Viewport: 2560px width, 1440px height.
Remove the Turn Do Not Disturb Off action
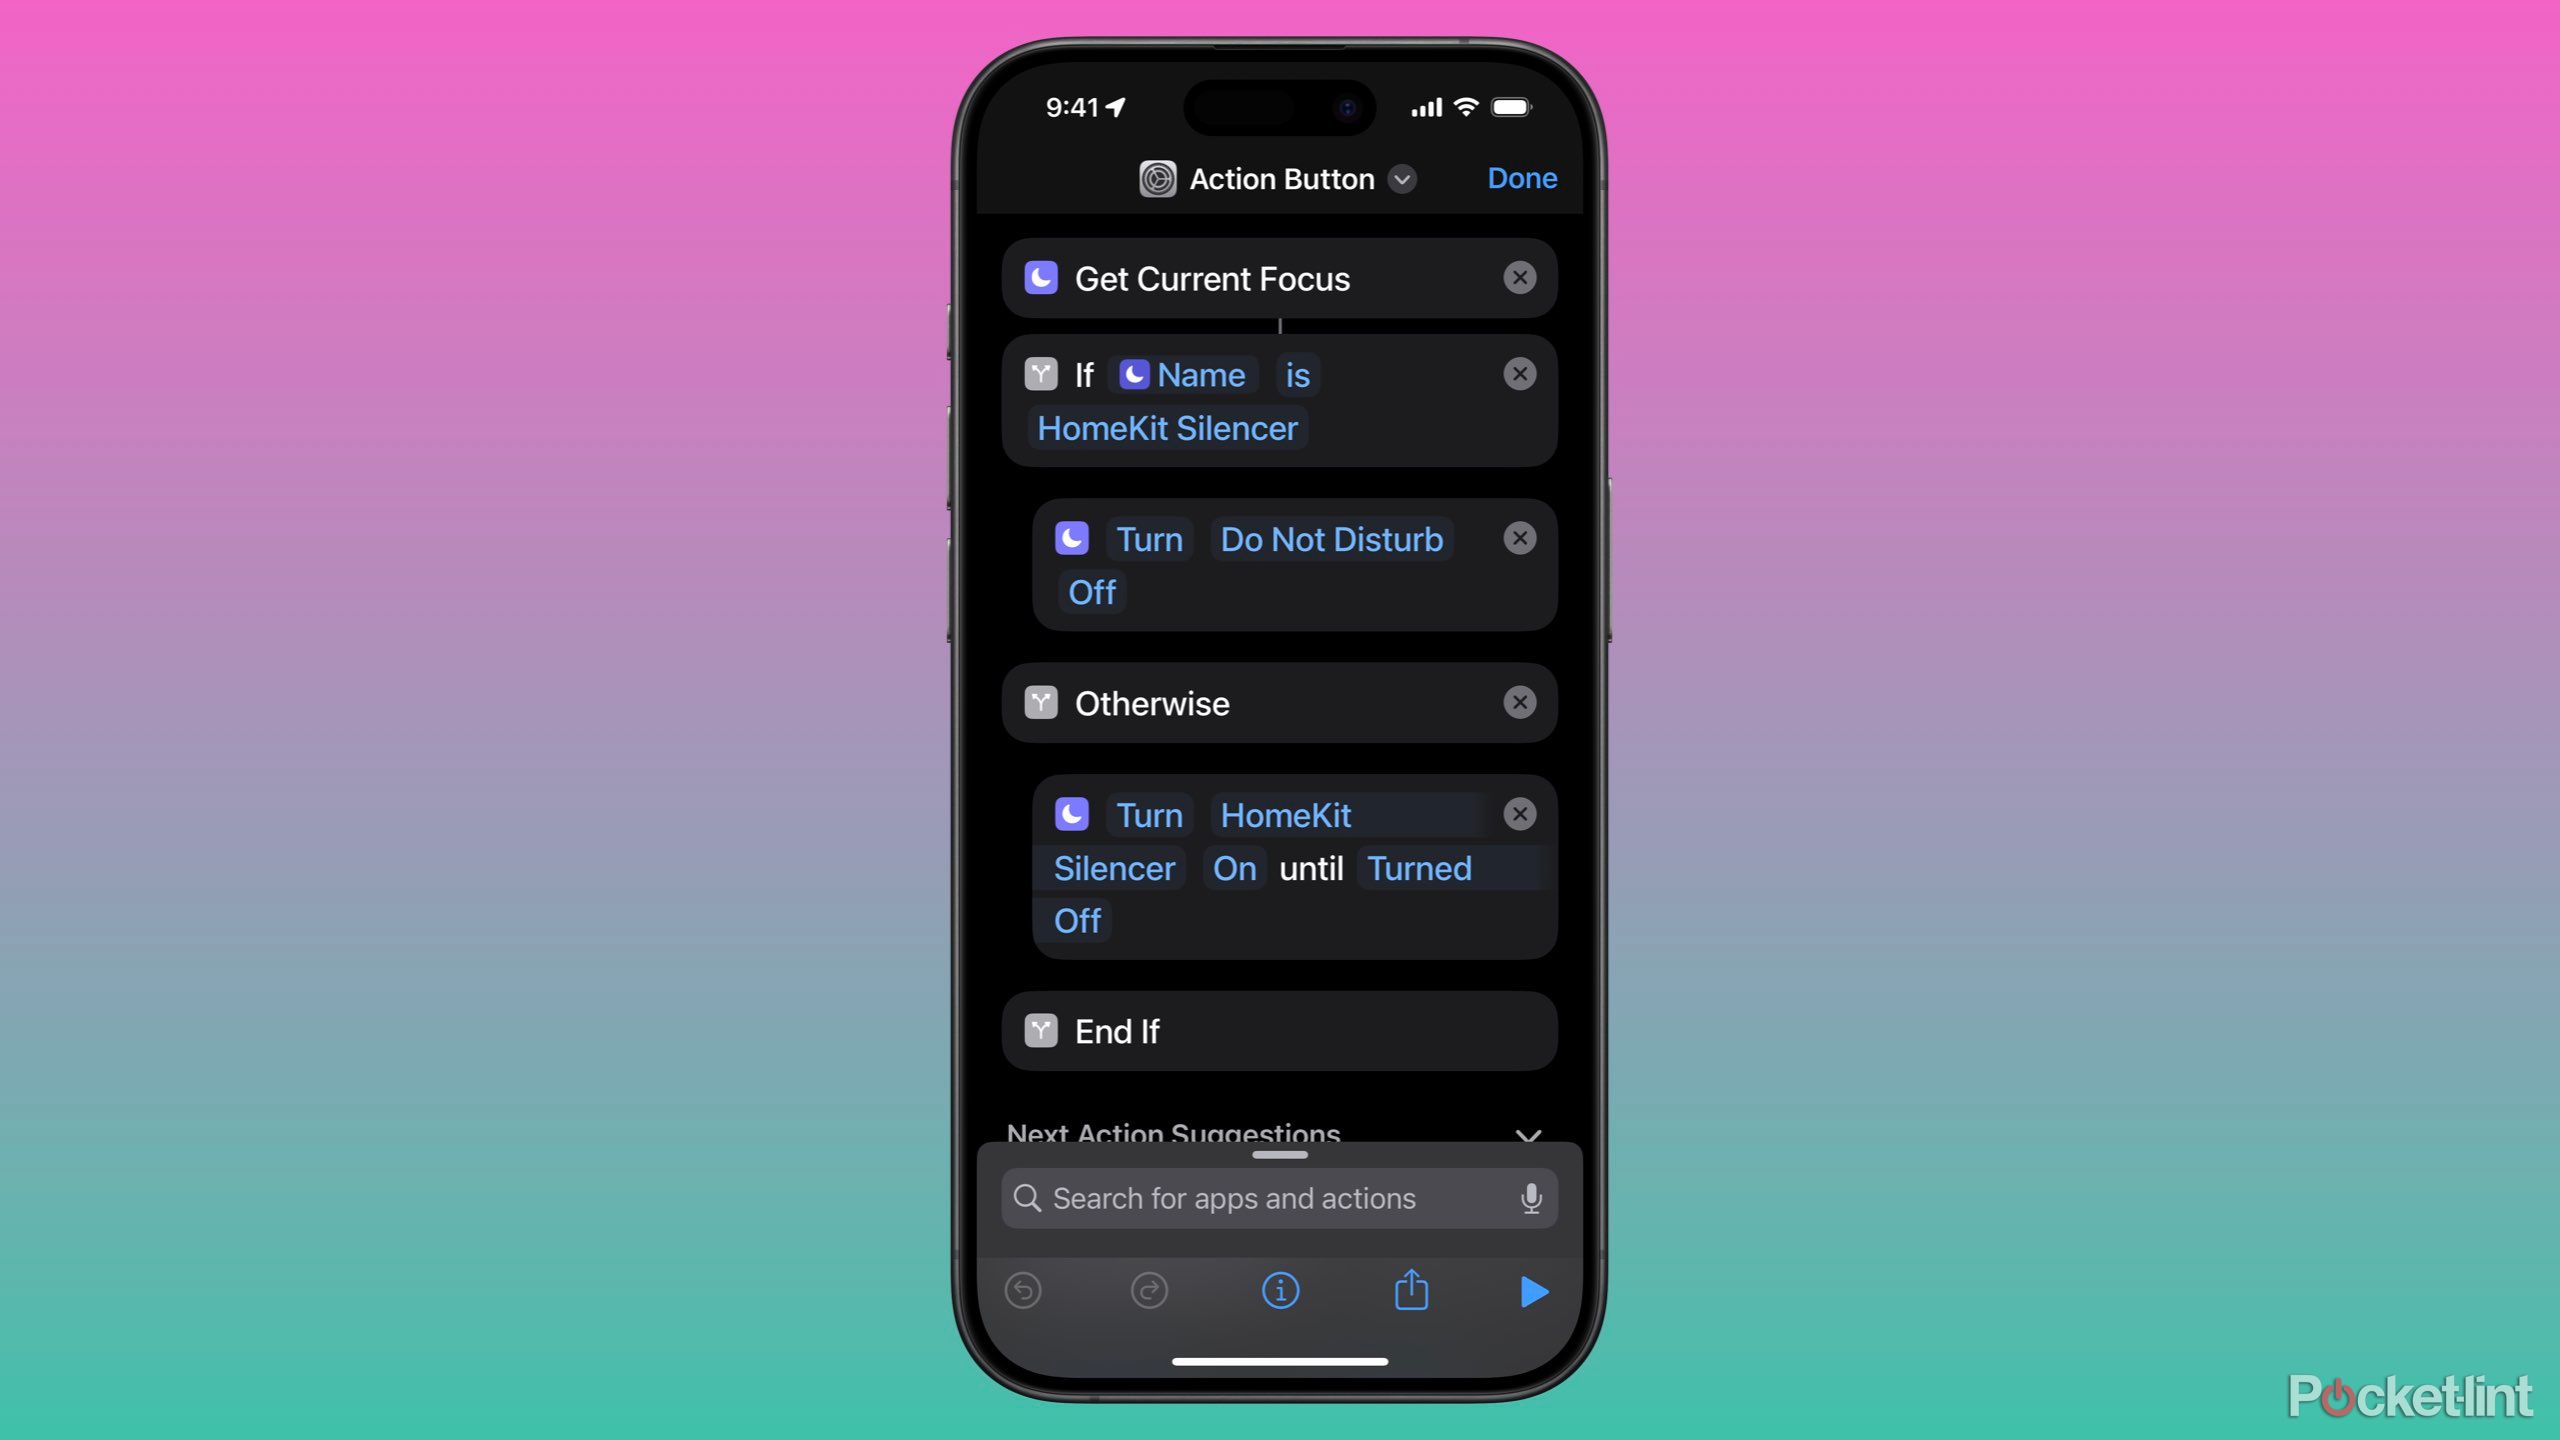[x=1517, y=538]
